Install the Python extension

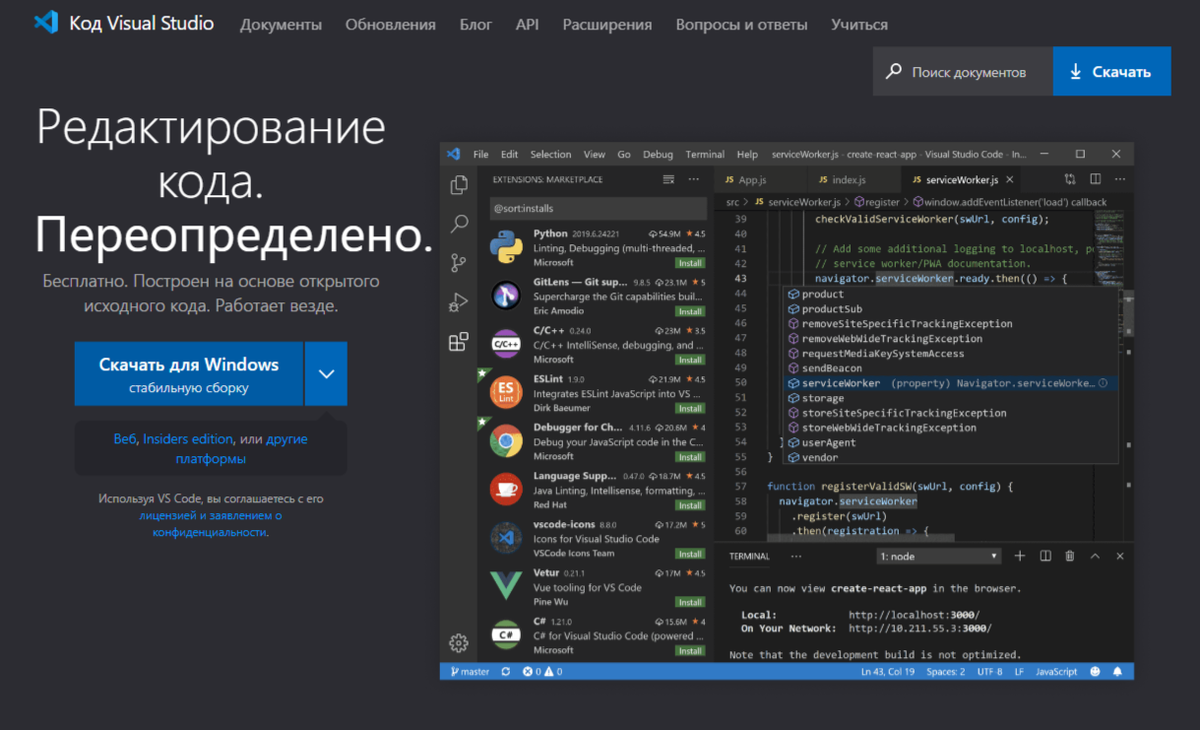[690, 263]
